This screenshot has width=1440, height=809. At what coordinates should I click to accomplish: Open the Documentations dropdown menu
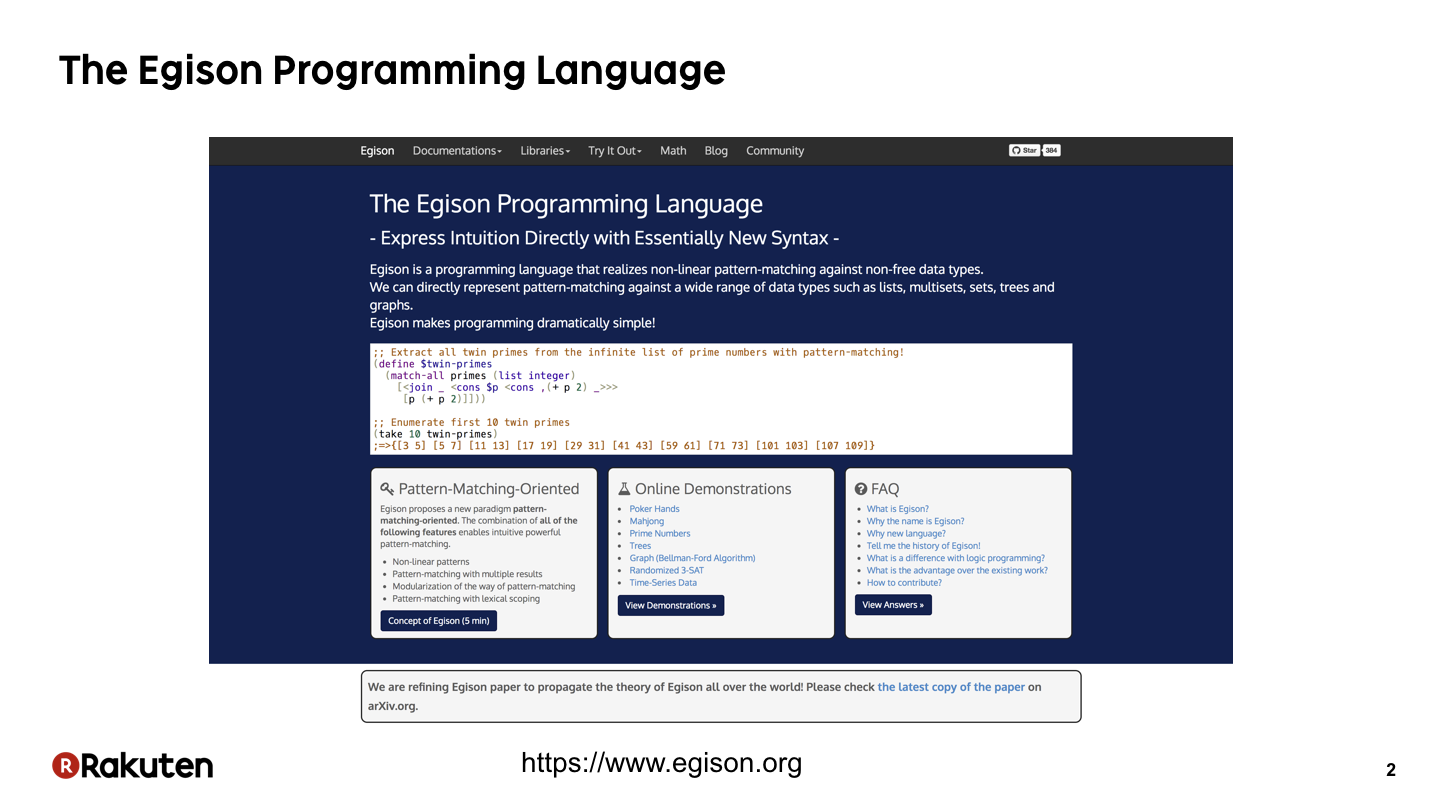[x=457, y=151]
